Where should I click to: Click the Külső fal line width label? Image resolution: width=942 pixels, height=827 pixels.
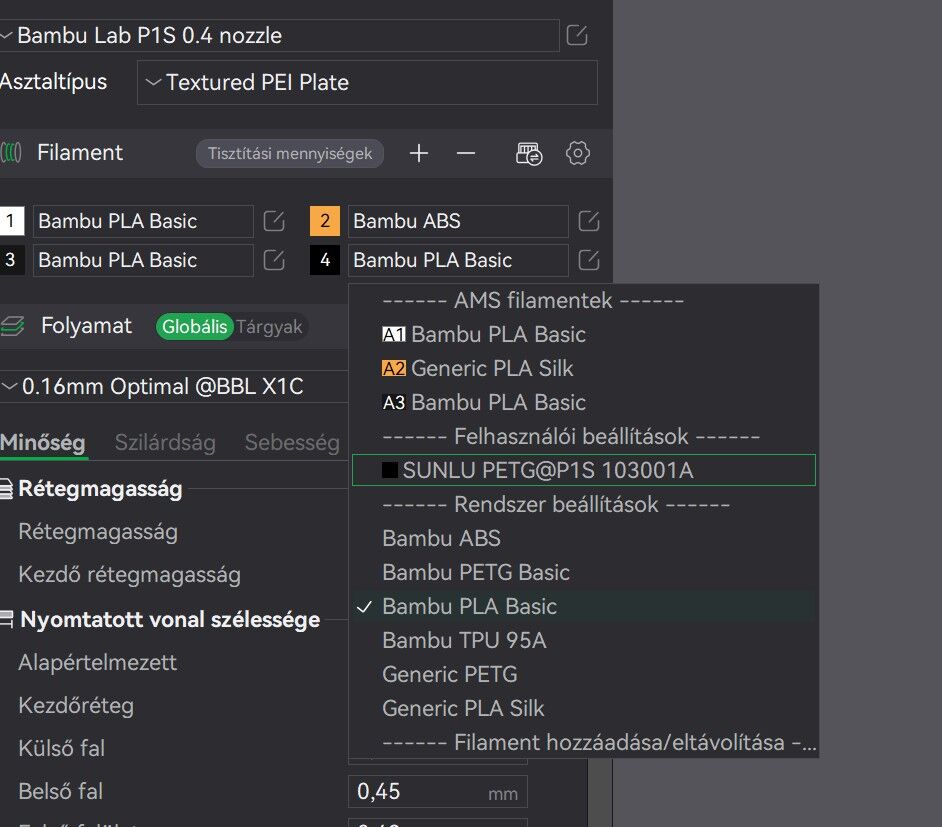pyautogui.click(x=61, y=748)
